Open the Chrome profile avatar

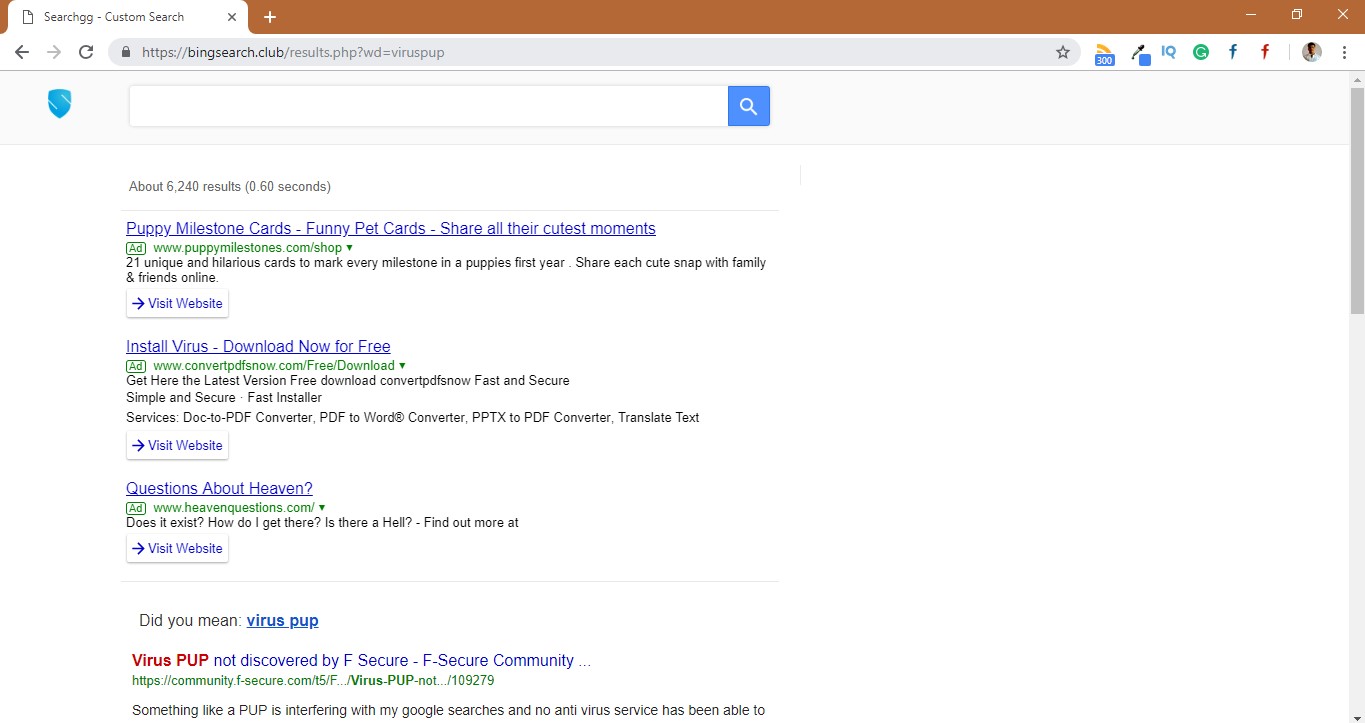point(1311,52)
